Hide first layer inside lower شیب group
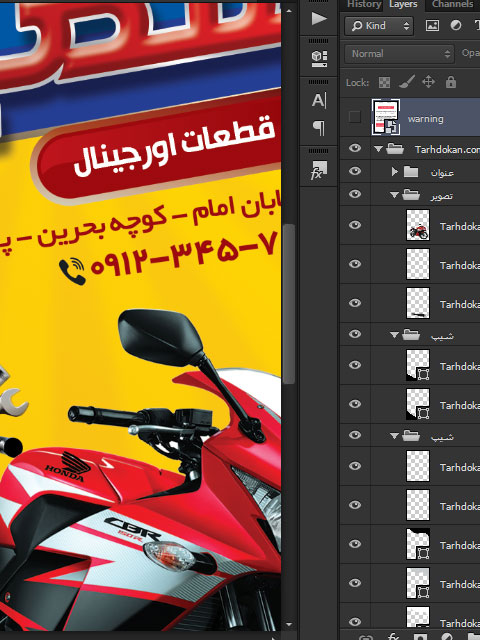The height and width of the screenshot is (640, 480). (355, 466)
